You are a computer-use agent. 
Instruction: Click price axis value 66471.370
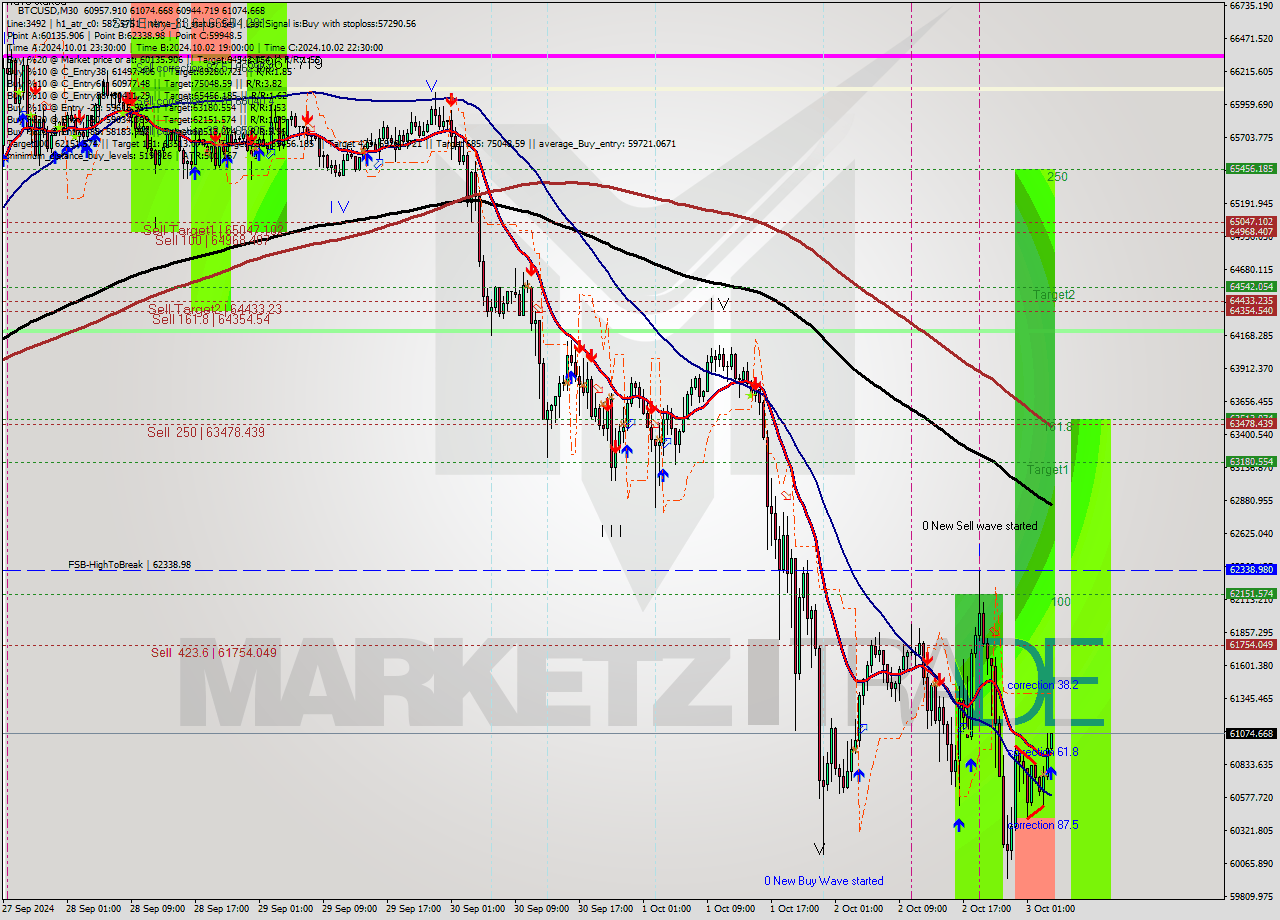[x=1251, y=39]
